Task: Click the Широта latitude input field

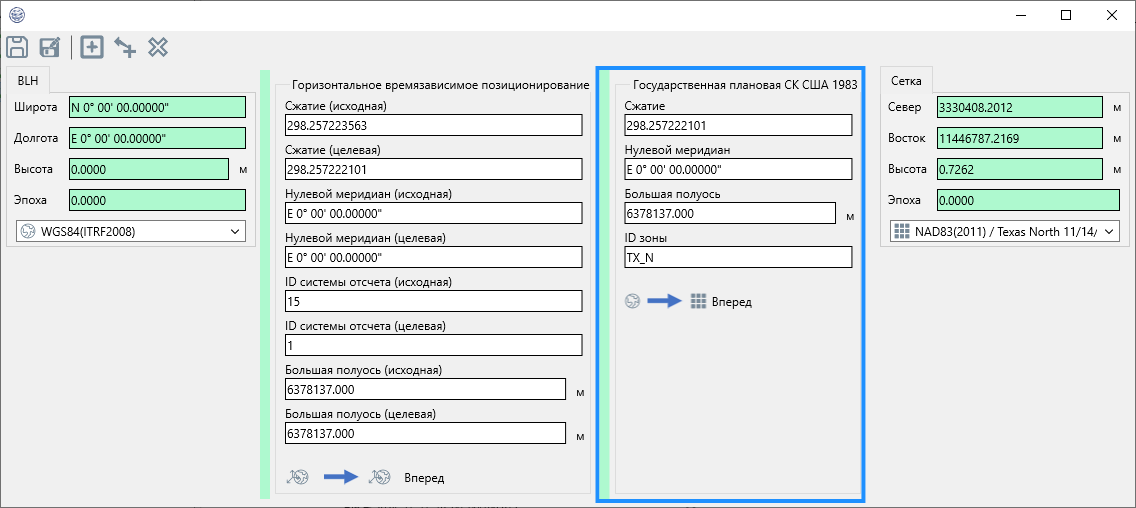Action: pyautogui.click(x=157, y=107)
